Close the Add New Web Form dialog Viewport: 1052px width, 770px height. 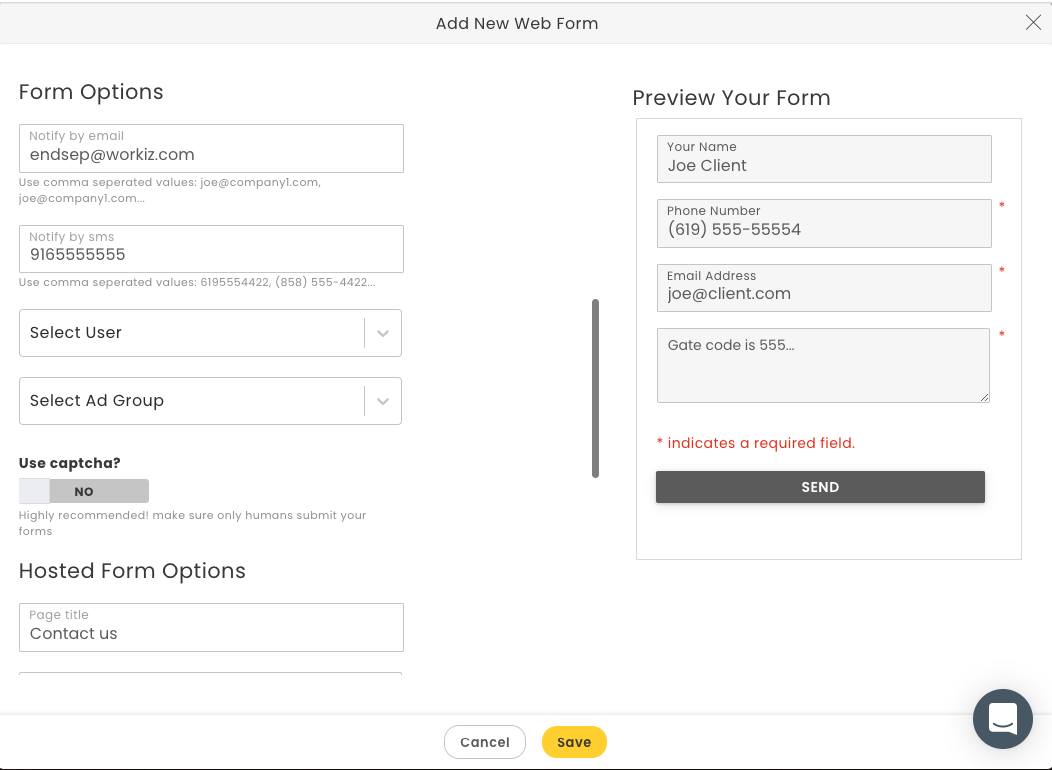1033,22
